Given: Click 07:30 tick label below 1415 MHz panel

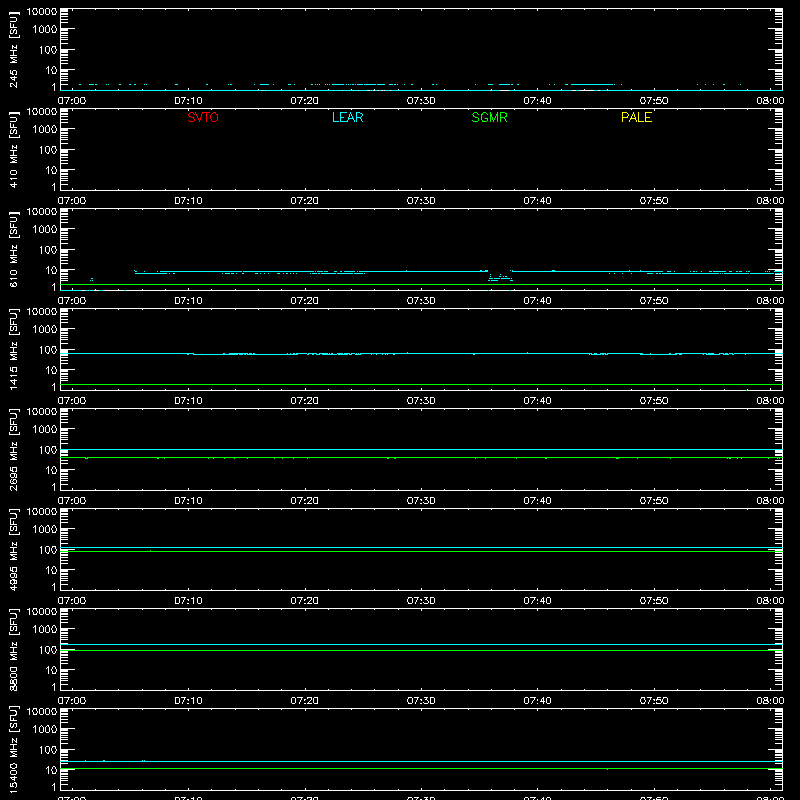Looking at the screenshot, I should tap(421, 401).
